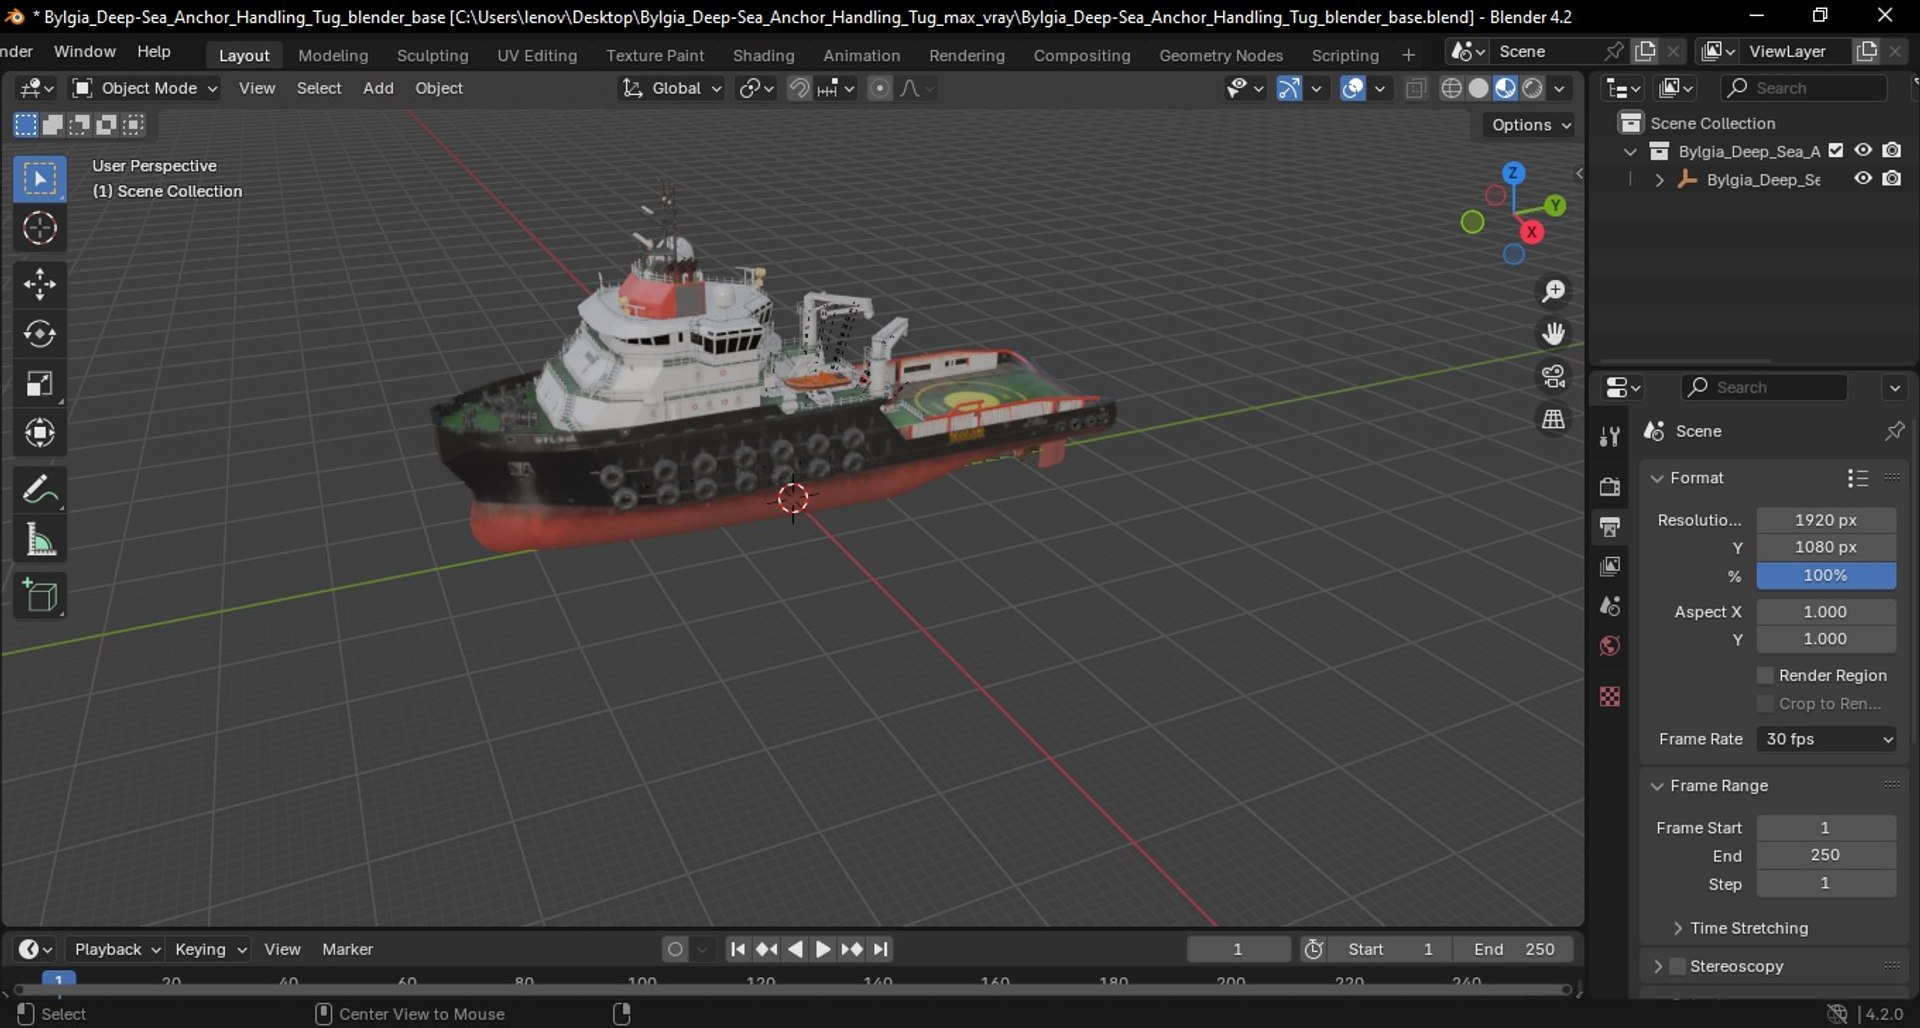
Task: Pin the Scene properties panel
Action: click(x=1894, y=431)
